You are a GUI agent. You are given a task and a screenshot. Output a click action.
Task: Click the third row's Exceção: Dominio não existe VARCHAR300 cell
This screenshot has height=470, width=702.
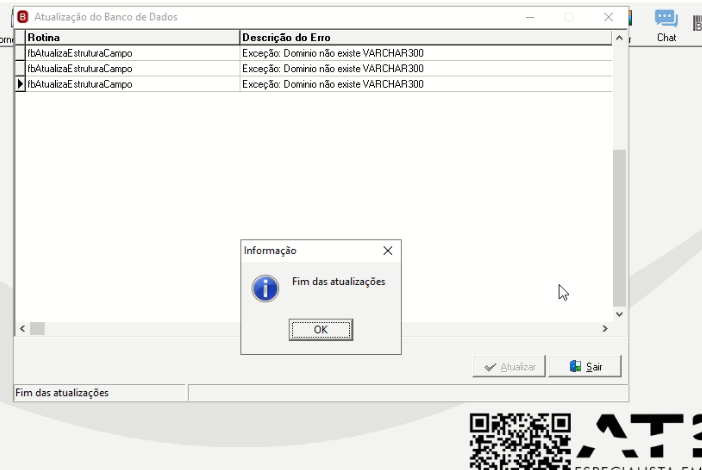pyautogui.click(x=426, y=84)
